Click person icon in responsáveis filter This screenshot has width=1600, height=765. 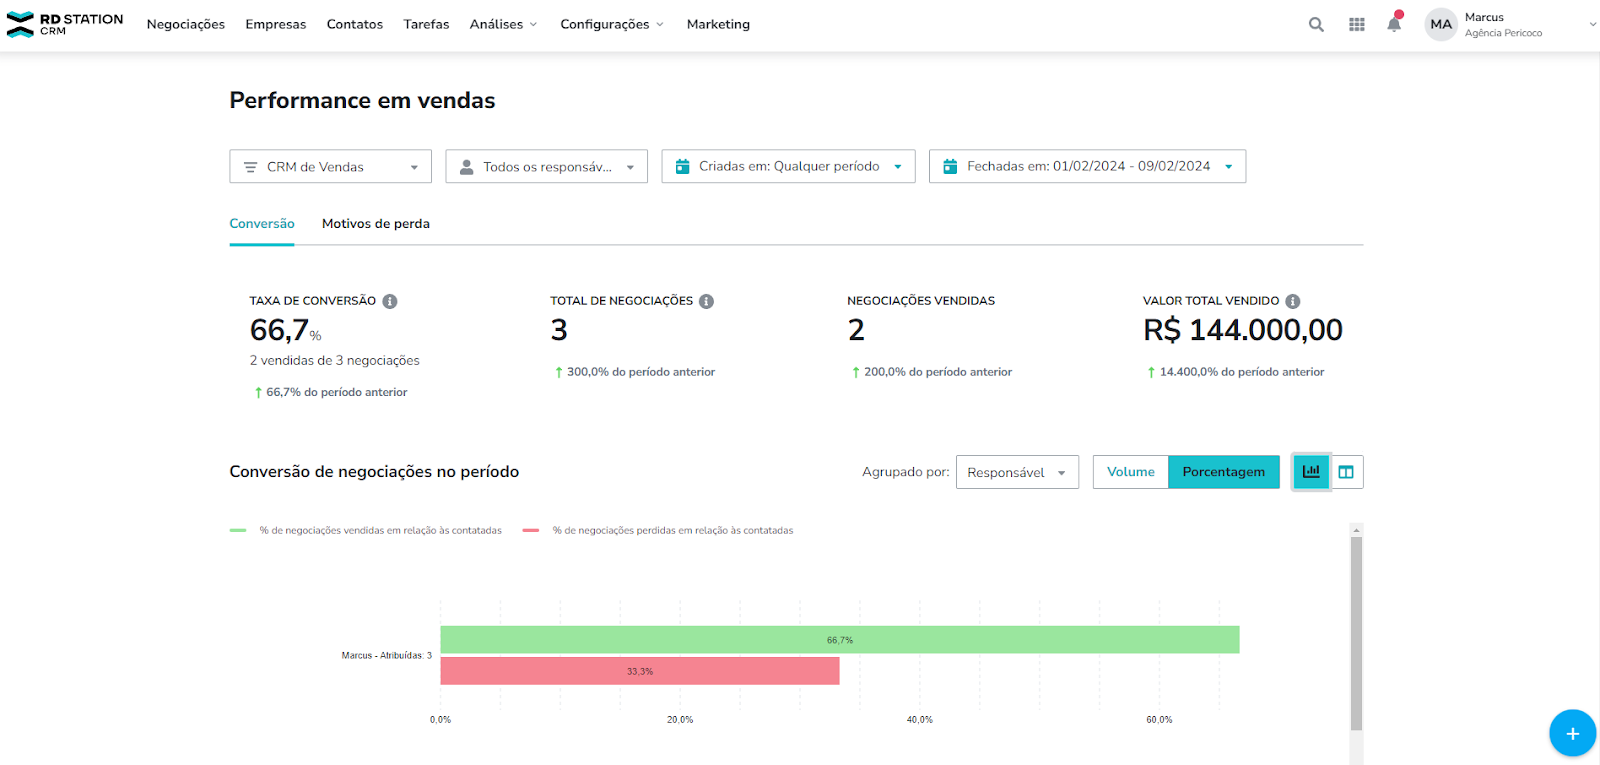466,167
